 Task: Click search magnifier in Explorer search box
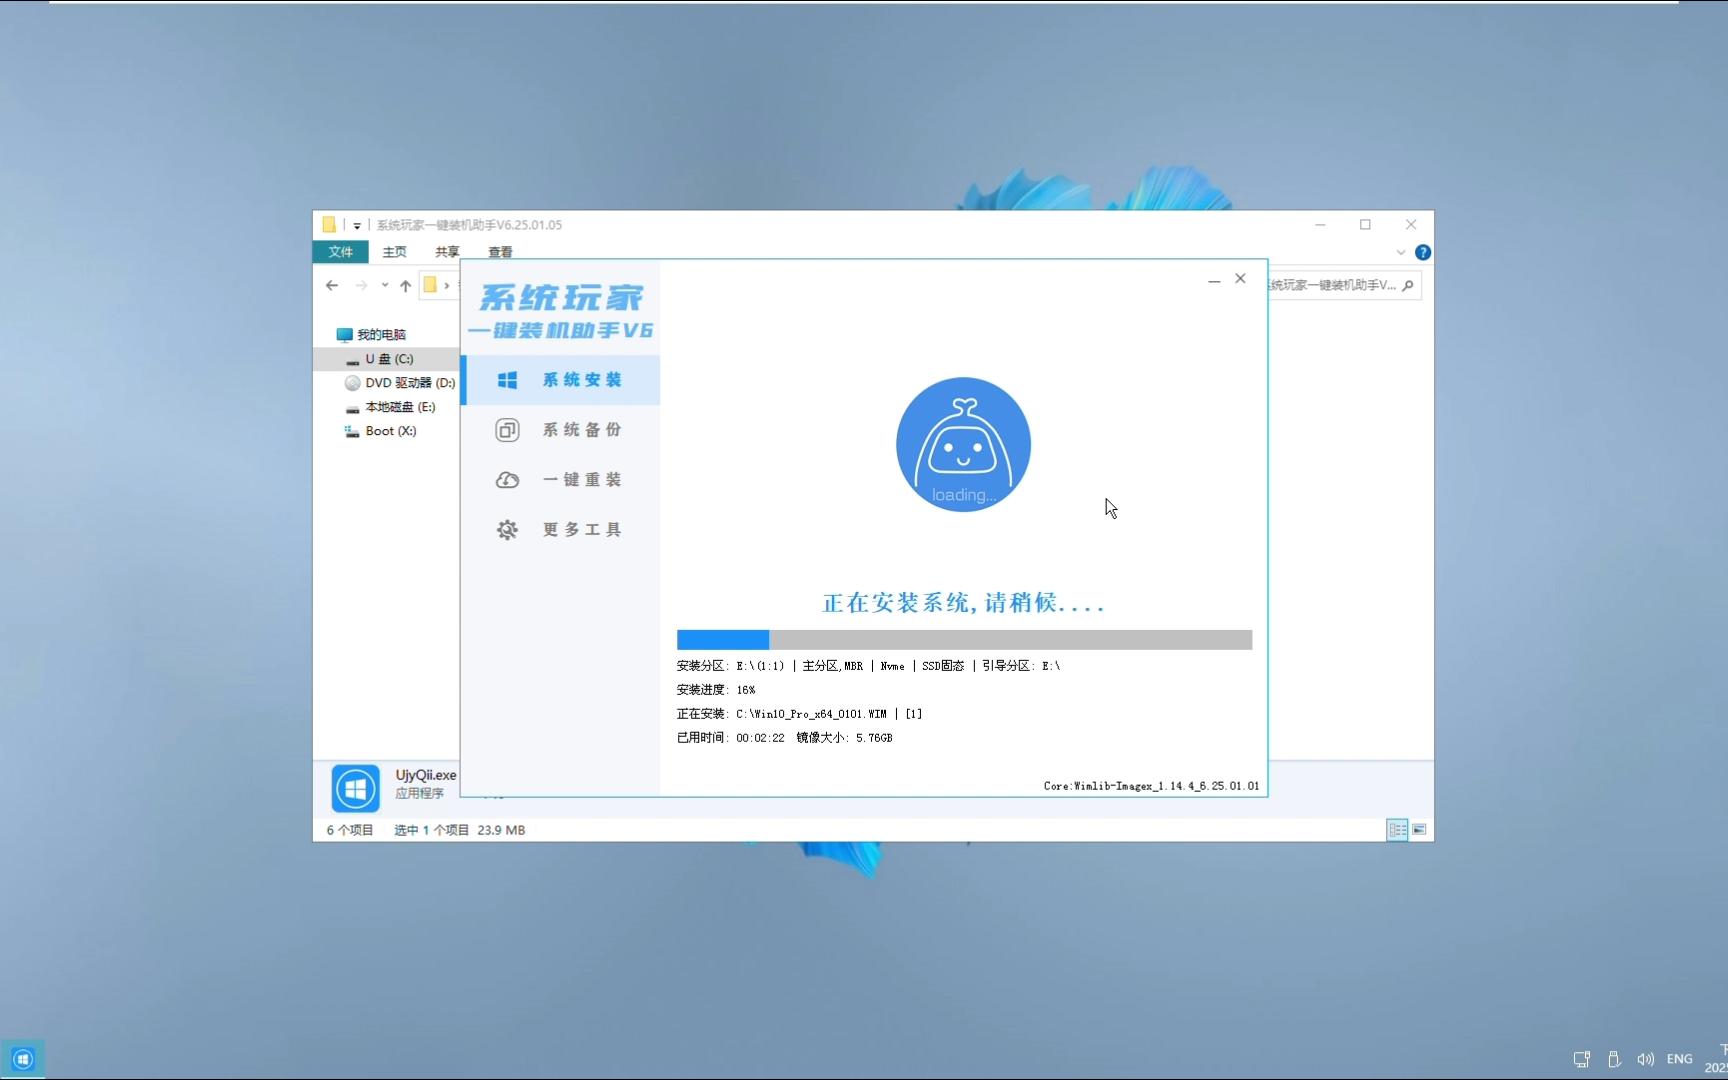pos(1408,286)
